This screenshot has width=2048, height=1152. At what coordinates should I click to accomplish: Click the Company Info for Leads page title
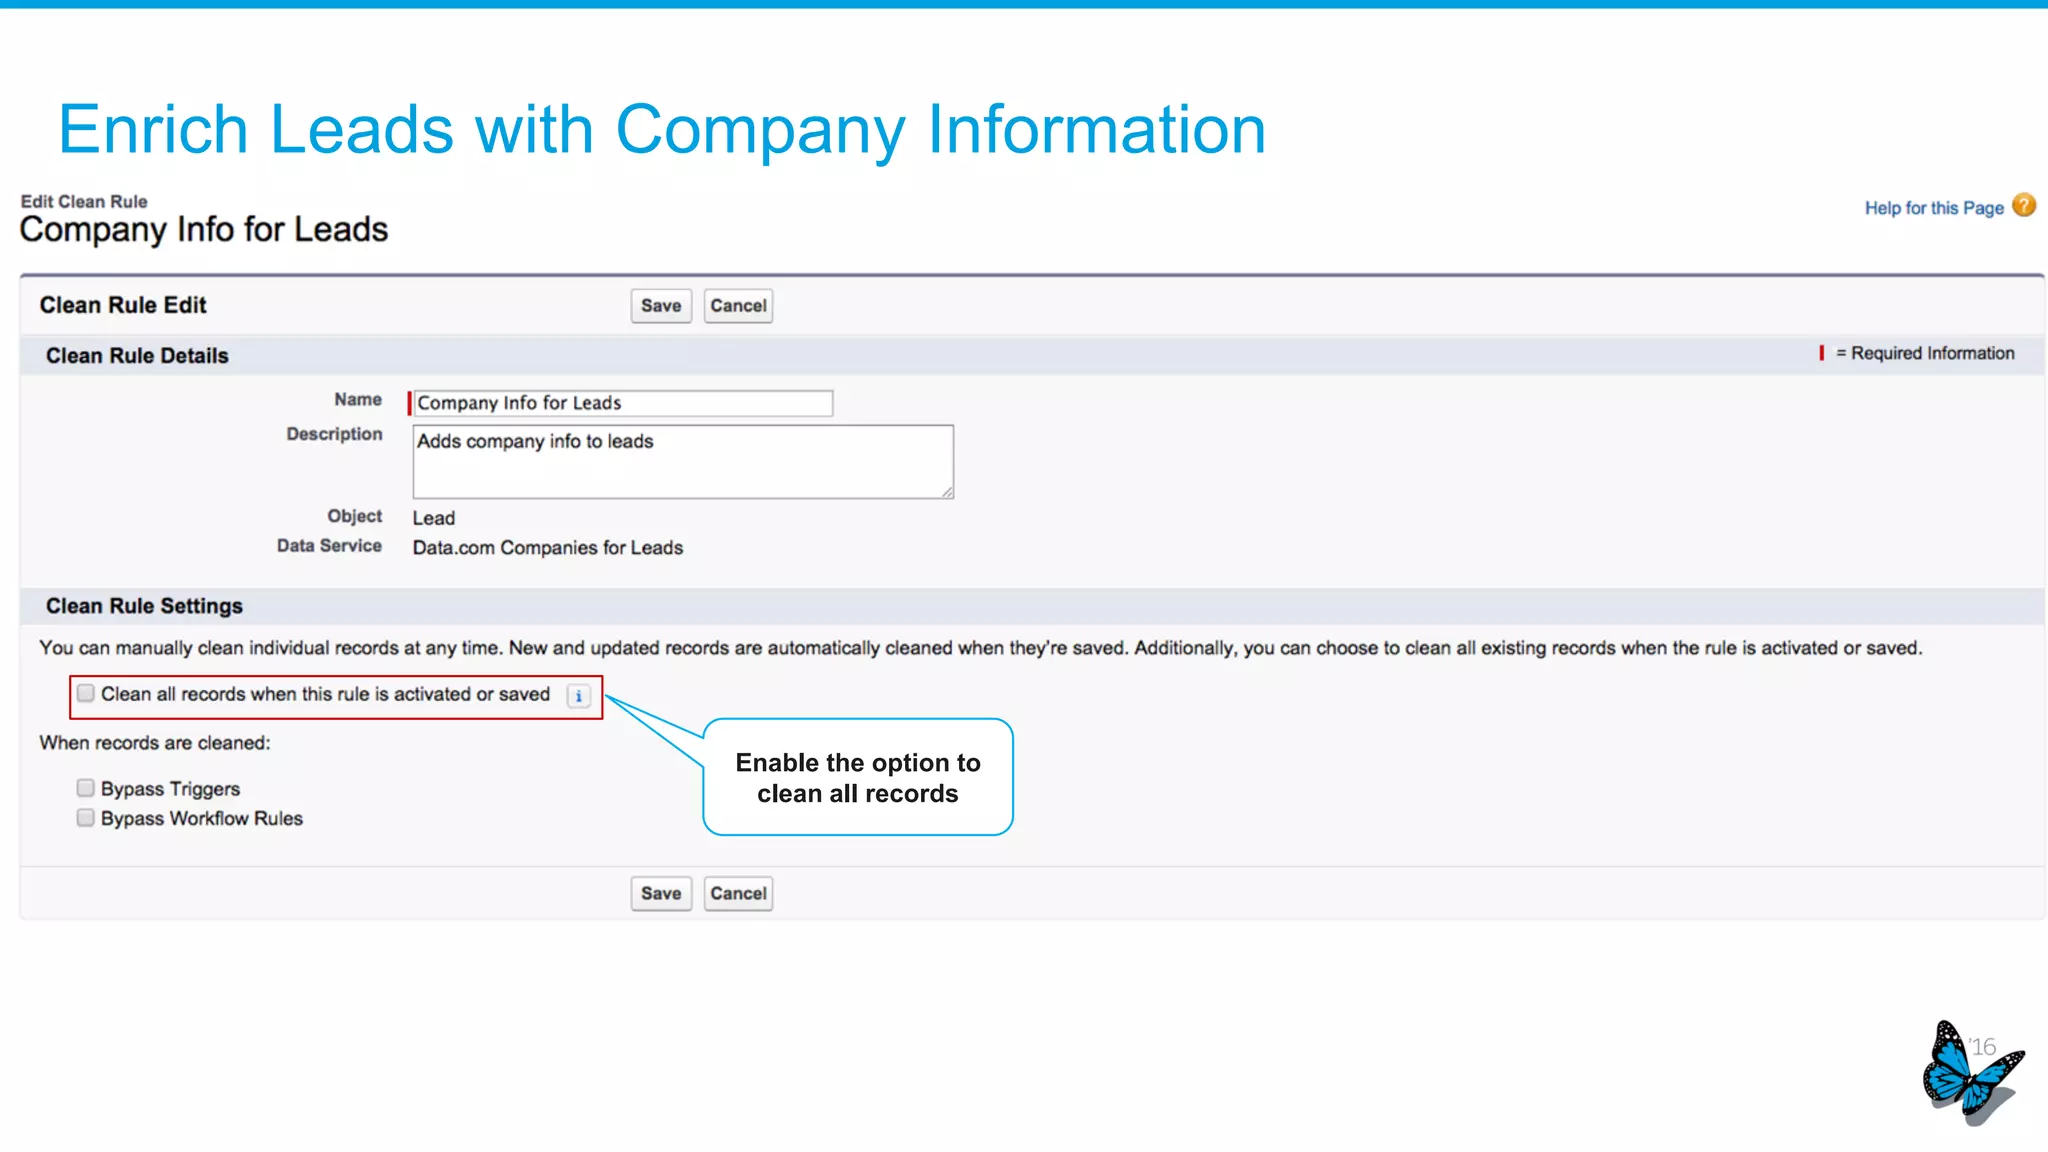pos(204,230)
